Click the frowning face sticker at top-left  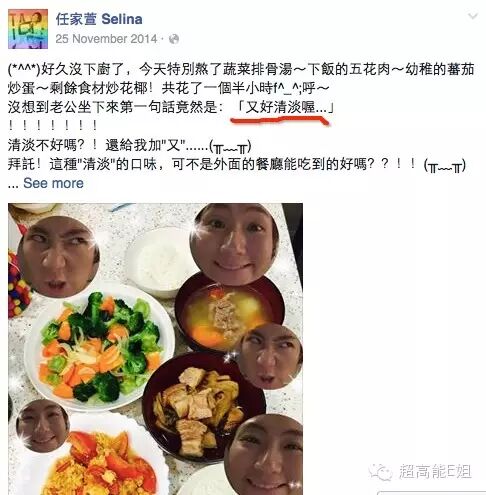click(x=58, y=257)
